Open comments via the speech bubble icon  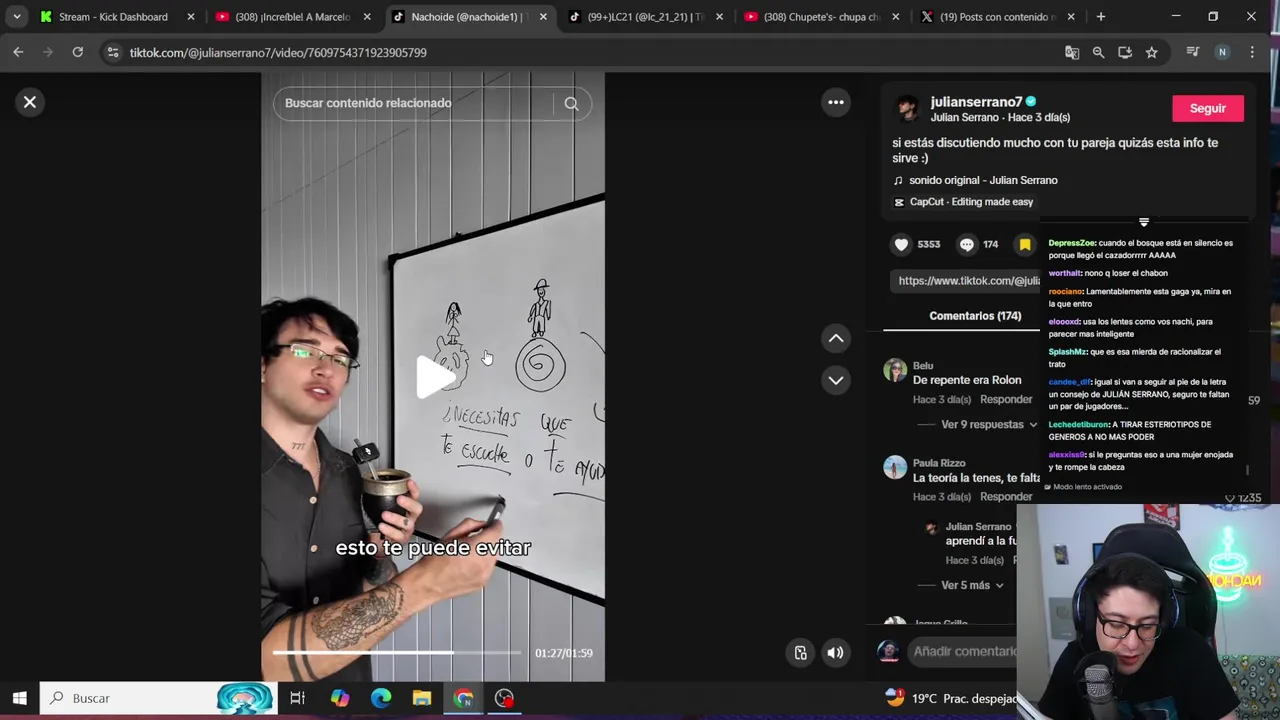tap(966, 244)
